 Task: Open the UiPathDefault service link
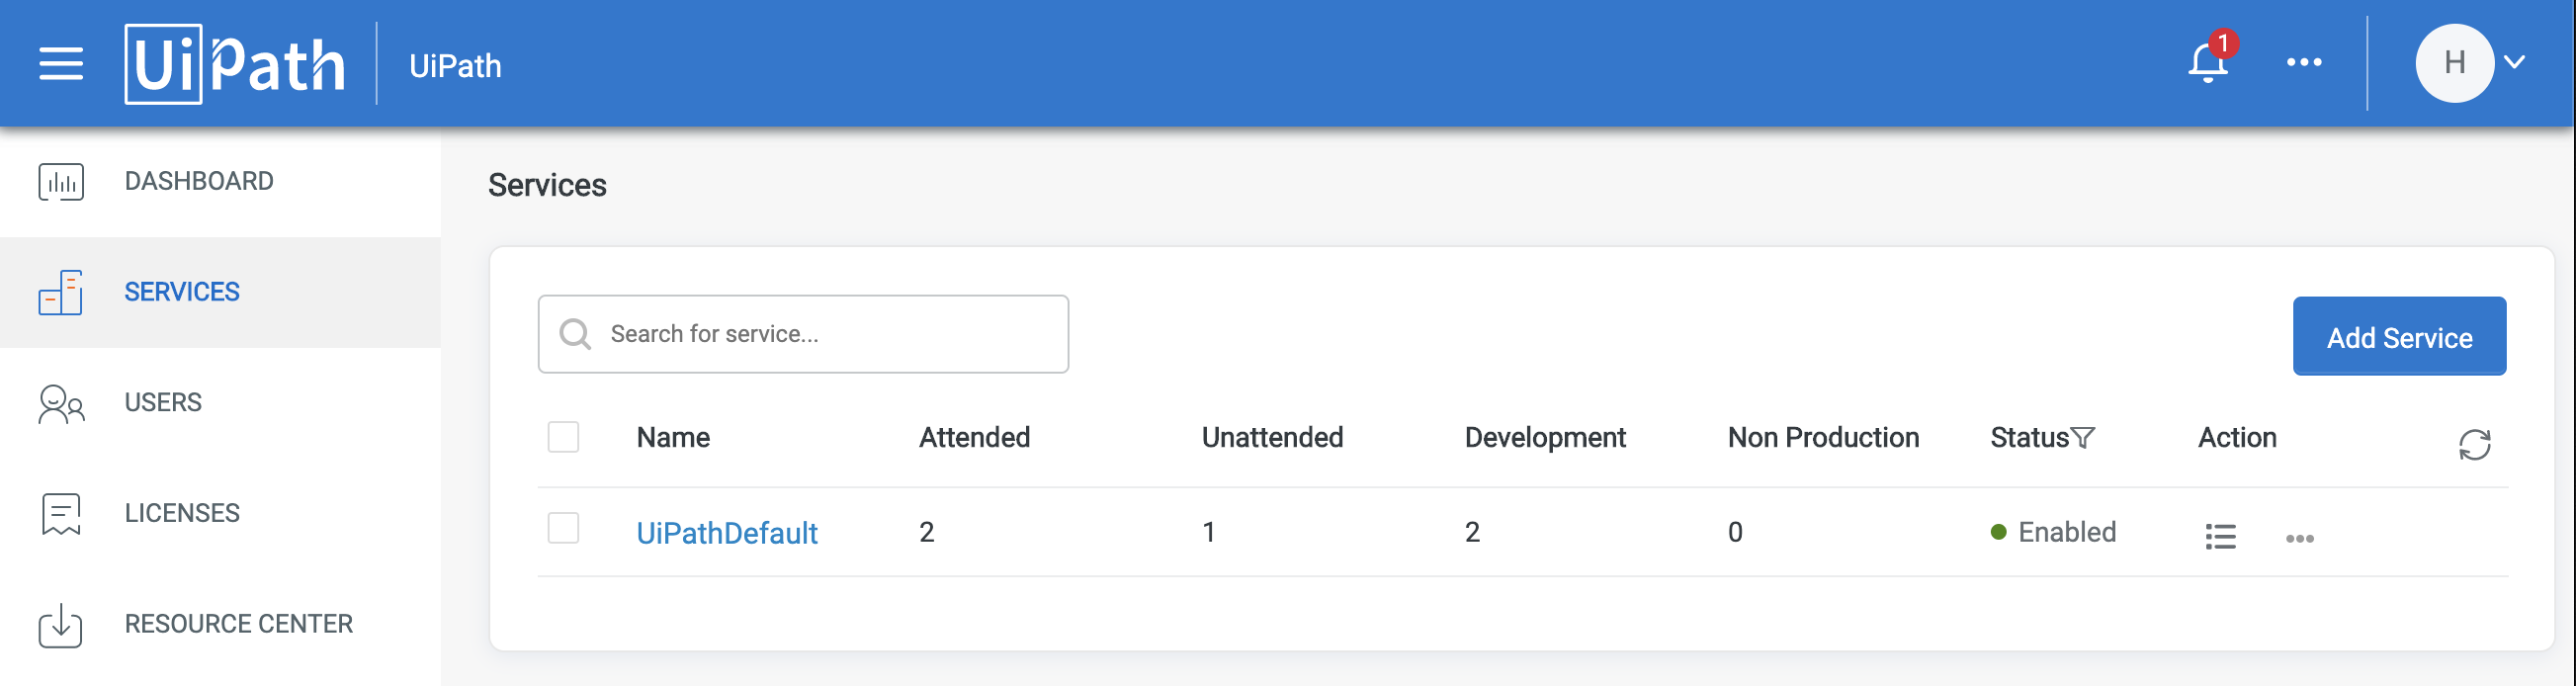(727, 533)
